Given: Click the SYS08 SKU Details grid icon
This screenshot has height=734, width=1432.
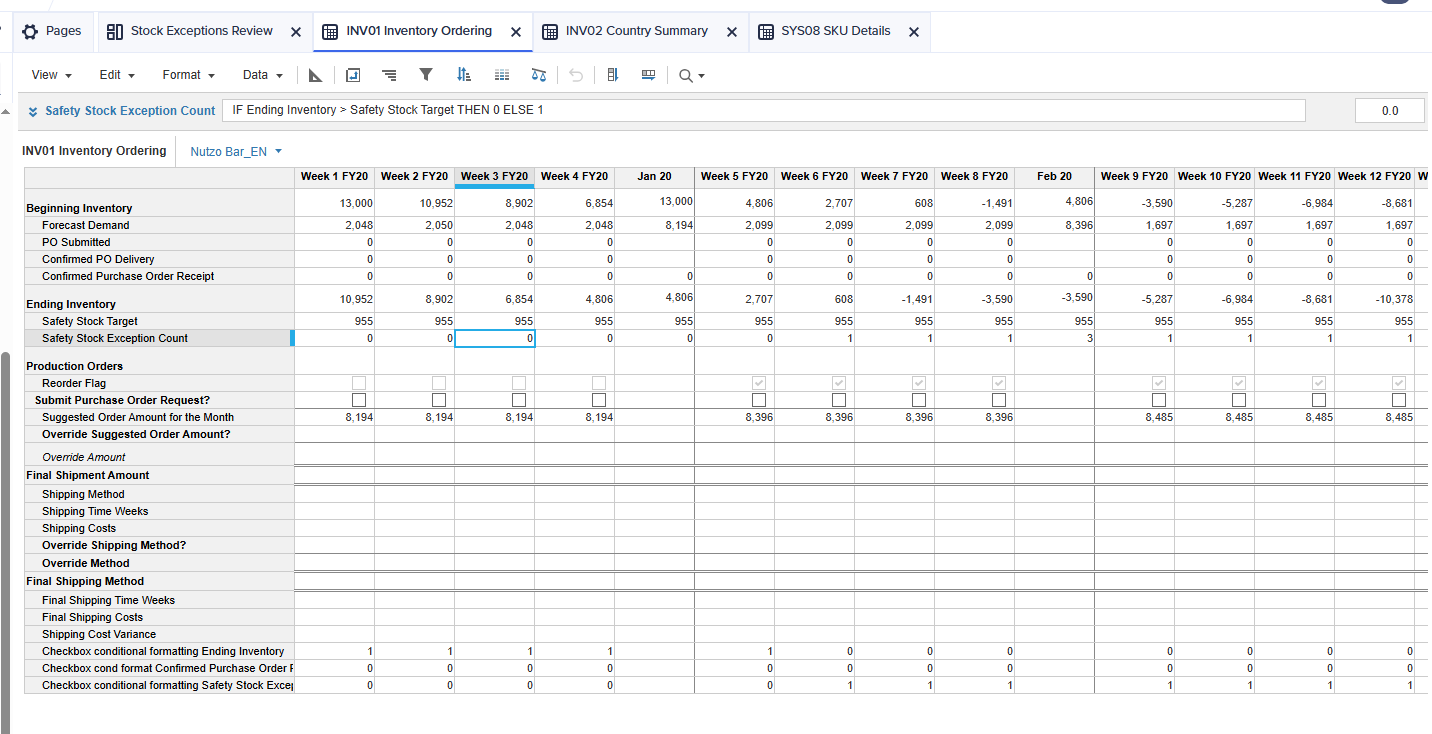Looking at the screenshot, I should coord(765,32).
